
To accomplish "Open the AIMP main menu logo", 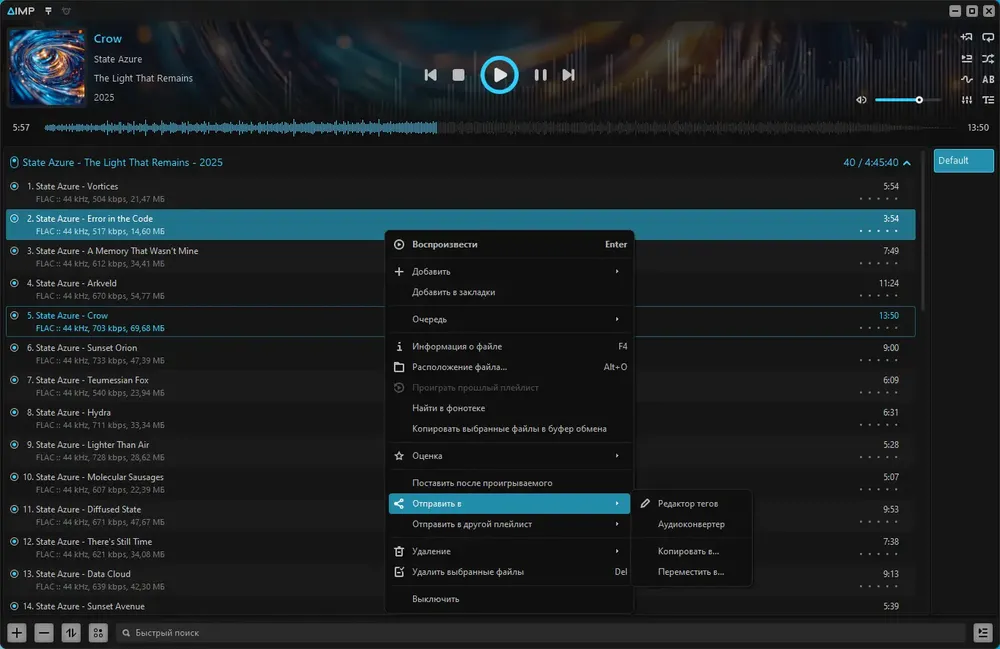I will (x=20, y=11).
